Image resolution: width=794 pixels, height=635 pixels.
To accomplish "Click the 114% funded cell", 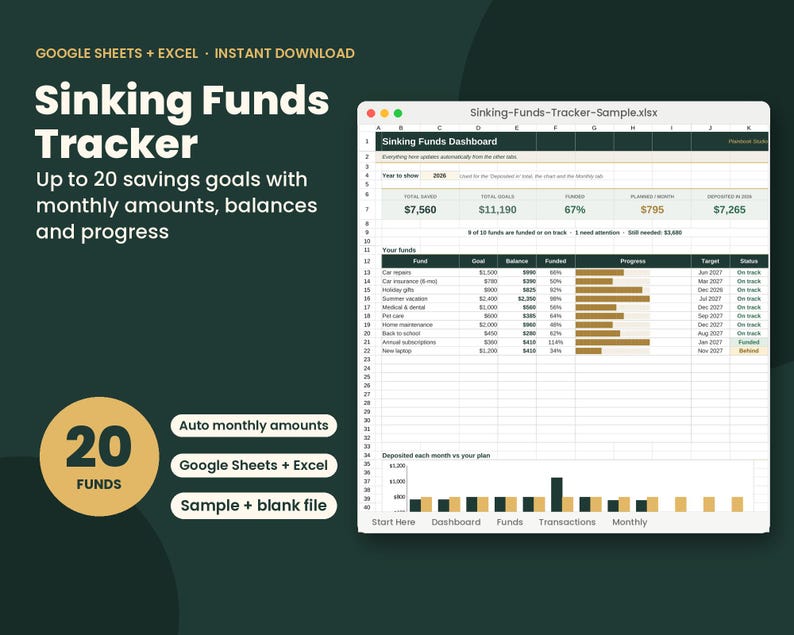I will (x=555, y=342).
